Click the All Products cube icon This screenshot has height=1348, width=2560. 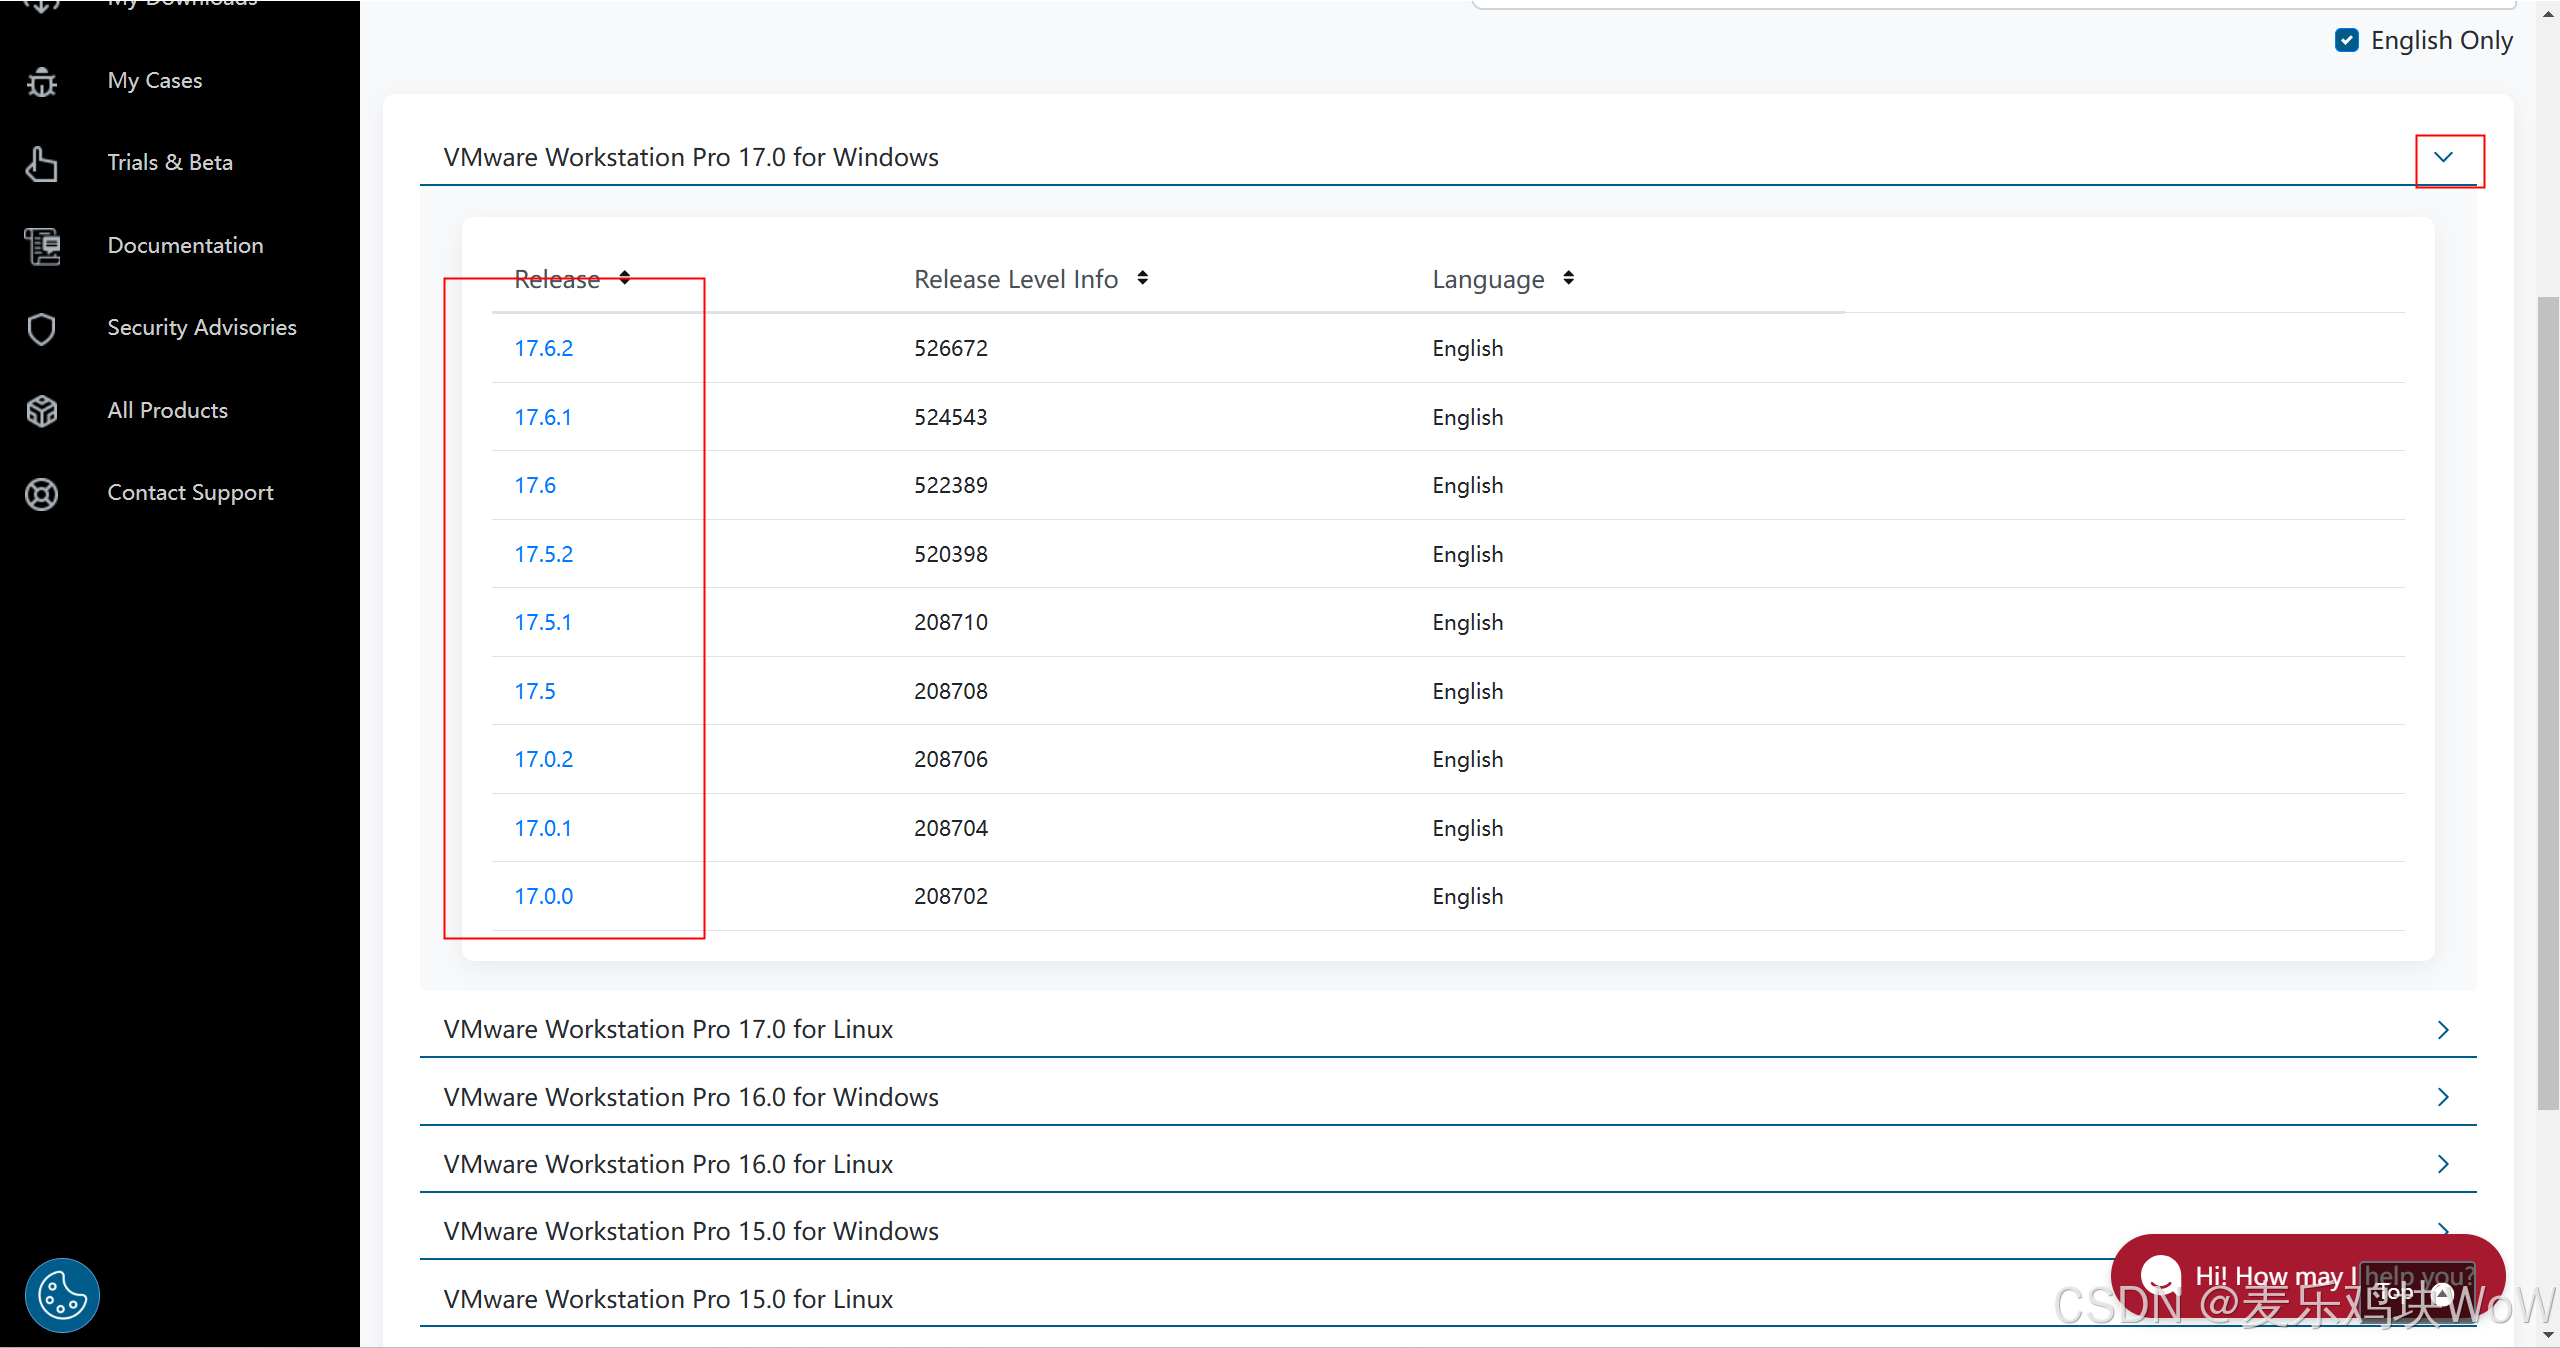(x=41, y=411)
